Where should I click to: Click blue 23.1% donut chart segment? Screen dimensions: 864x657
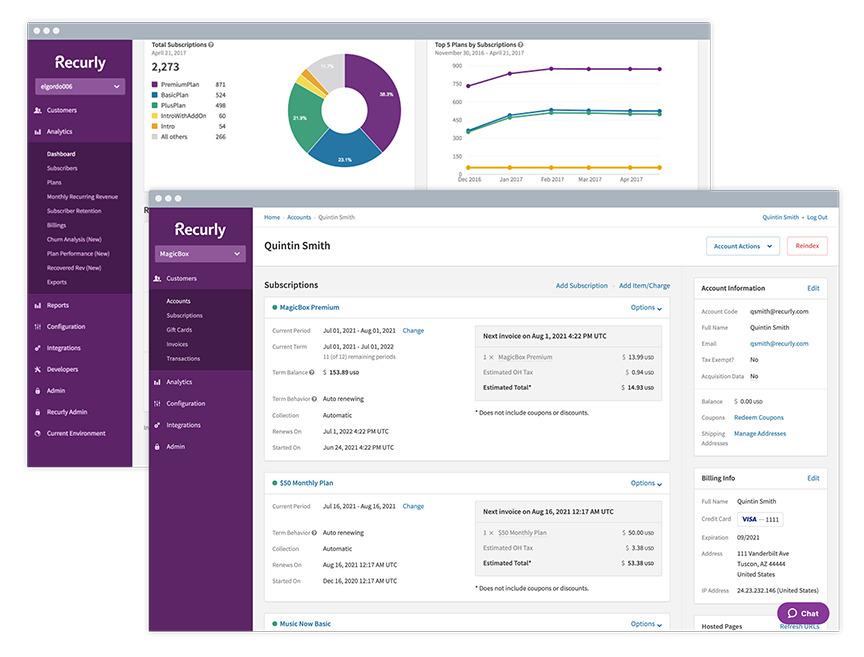point(344,152)
